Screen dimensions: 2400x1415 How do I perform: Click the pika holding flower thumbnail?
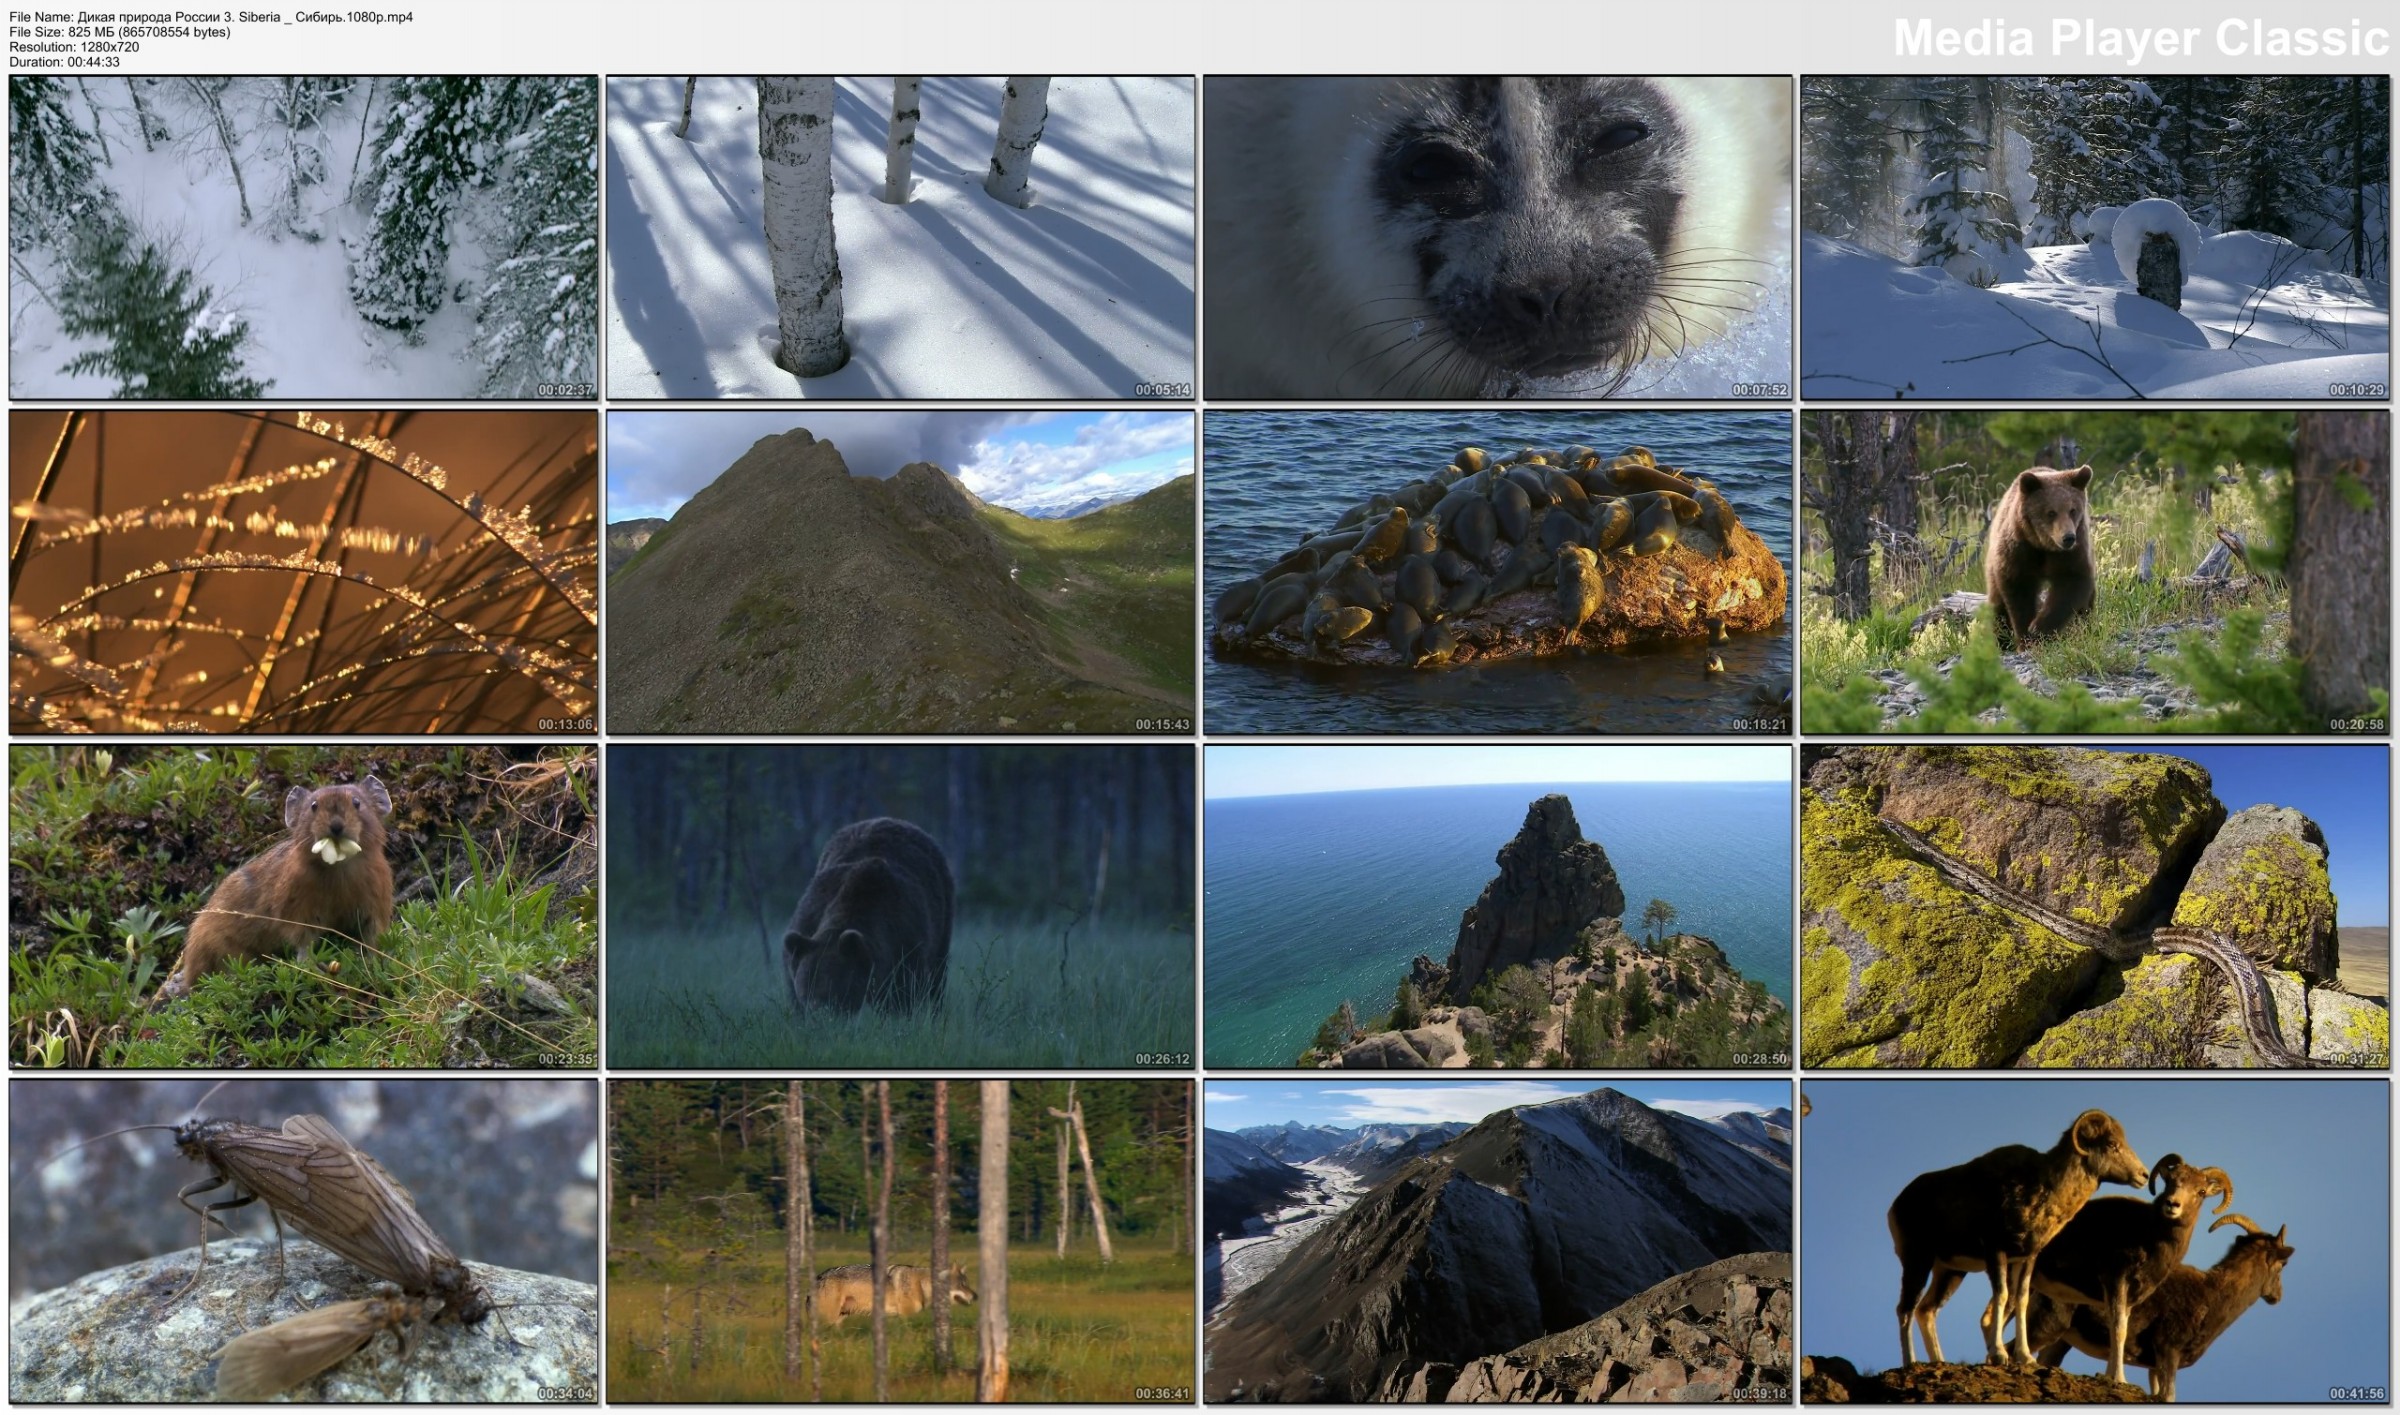[x=303, y=906]
